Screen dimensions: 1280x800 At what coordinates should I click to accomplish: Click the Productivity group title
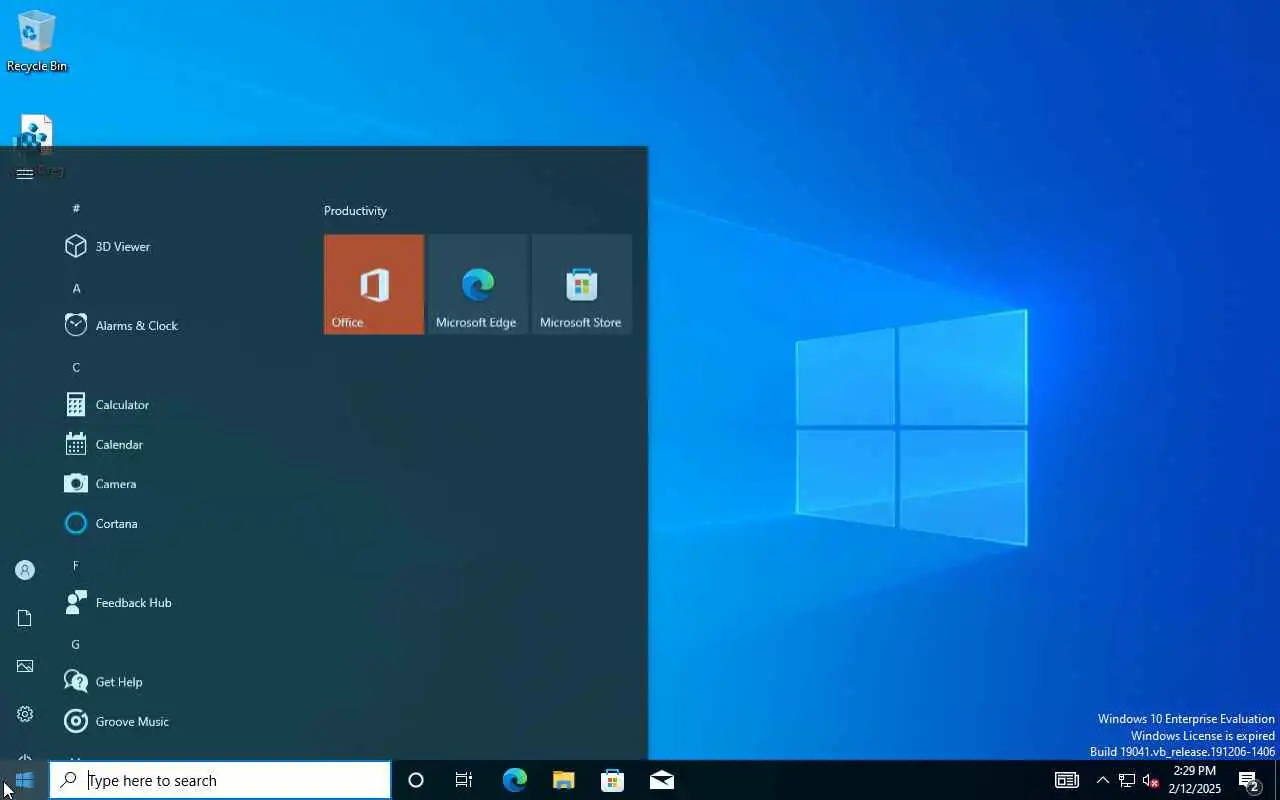355,210
